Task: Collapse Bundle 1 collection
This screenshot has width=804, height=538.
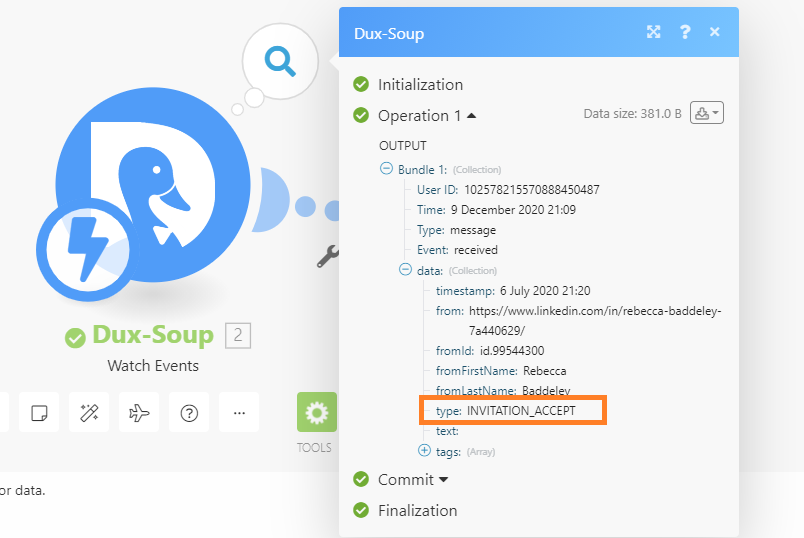Action: 386,168
